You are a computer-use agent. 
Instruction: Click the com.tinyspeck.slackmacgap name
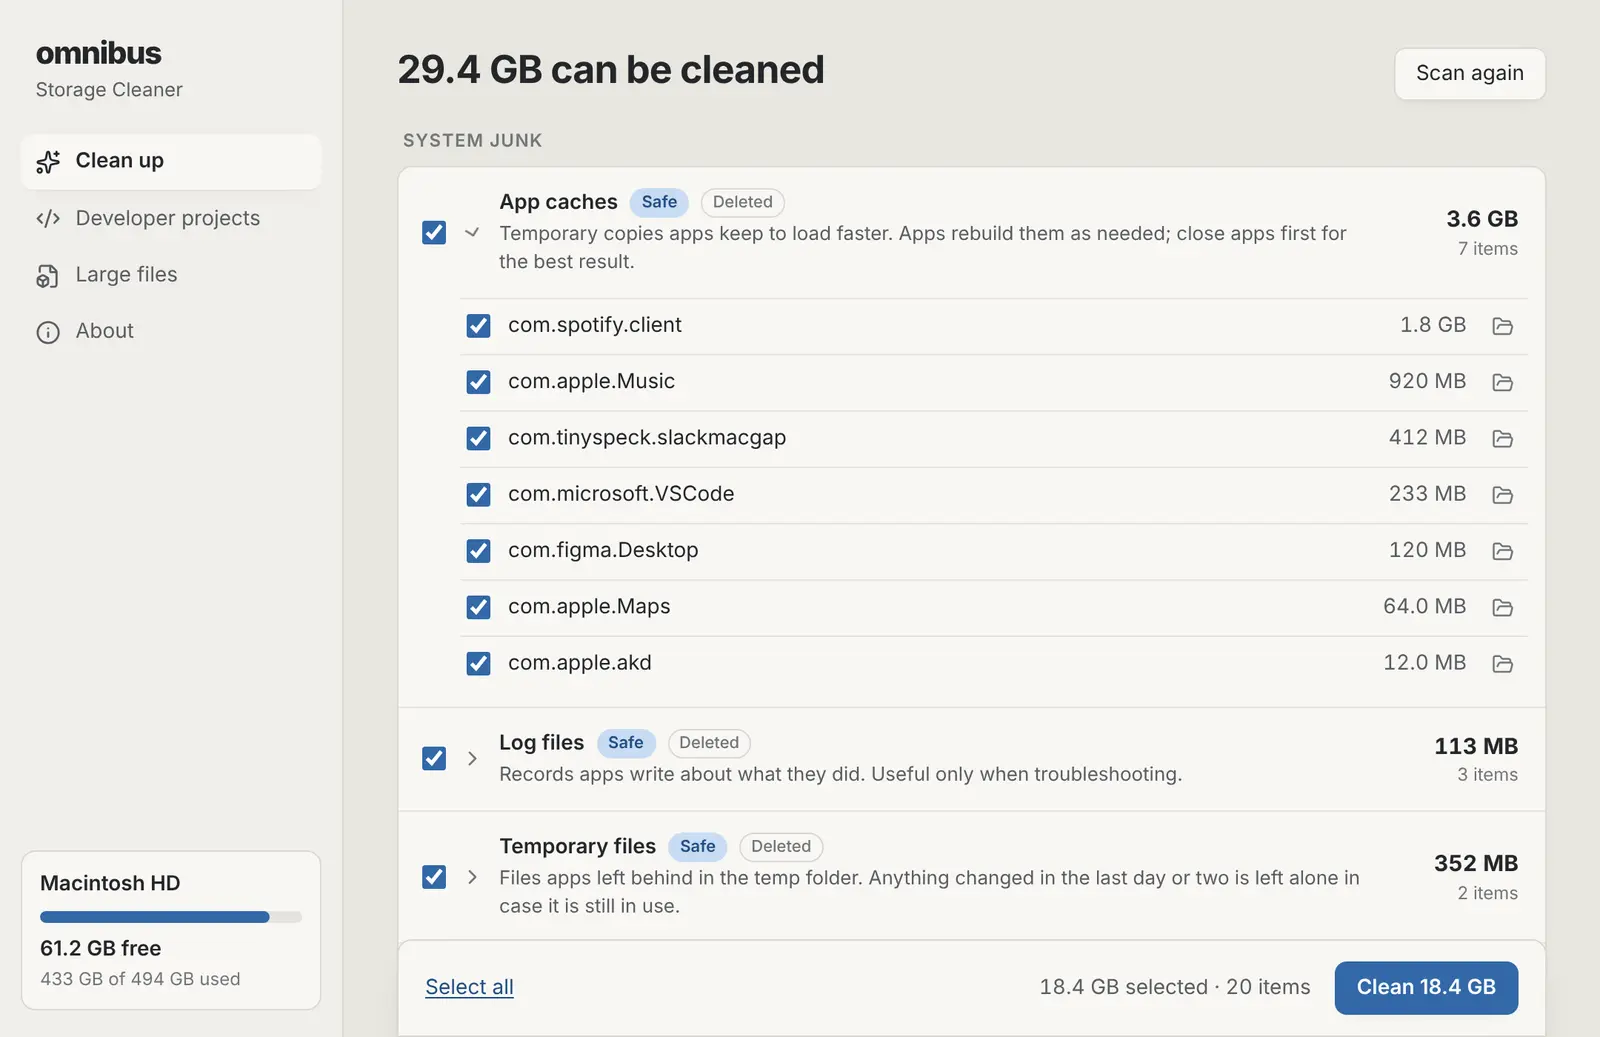point(647,438)
